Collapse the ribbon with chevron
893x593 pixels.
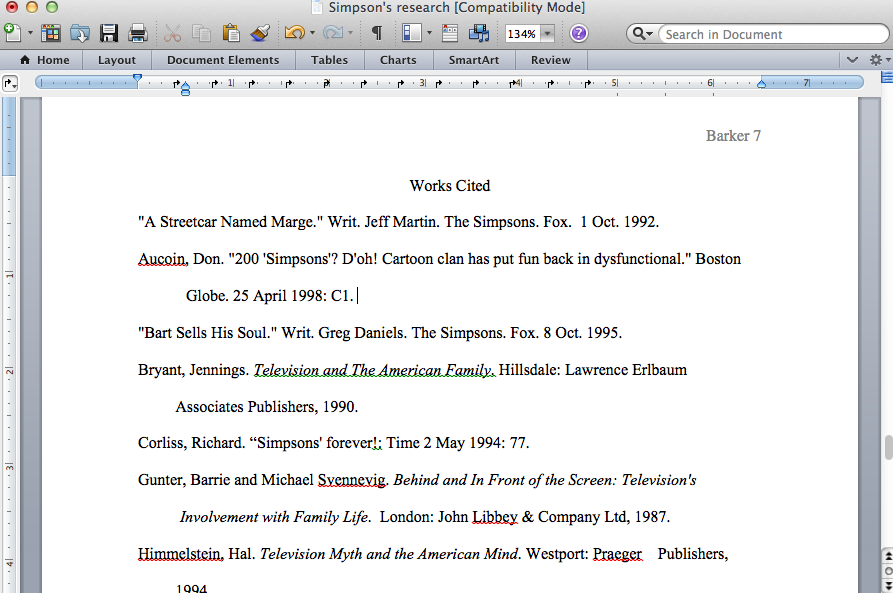coord(852,60)
